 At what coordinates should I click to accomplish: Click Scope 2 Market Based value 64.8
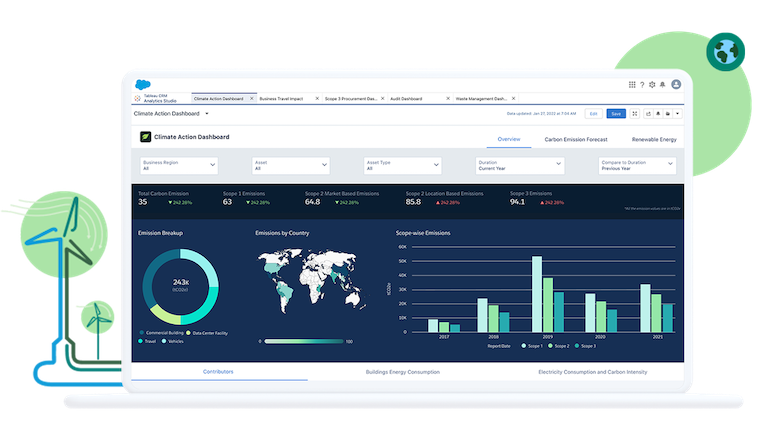[312, 202]
